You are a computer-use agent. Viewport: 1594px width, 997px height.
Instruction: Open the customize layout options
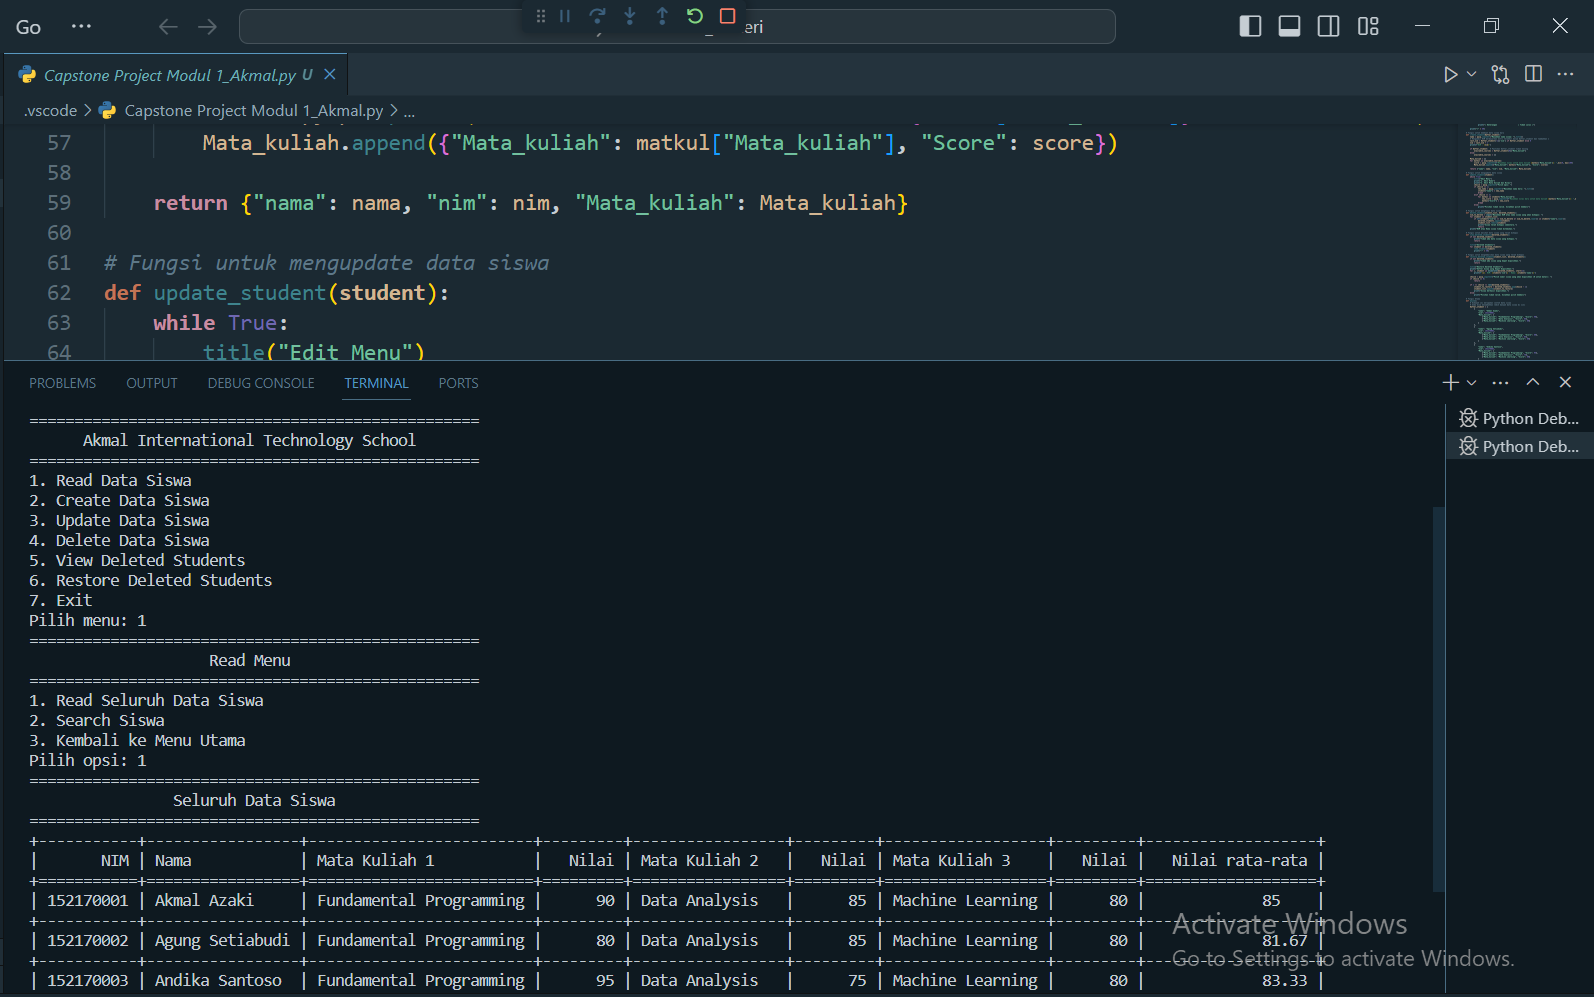pyautogui.click(x=1368, y=26)
